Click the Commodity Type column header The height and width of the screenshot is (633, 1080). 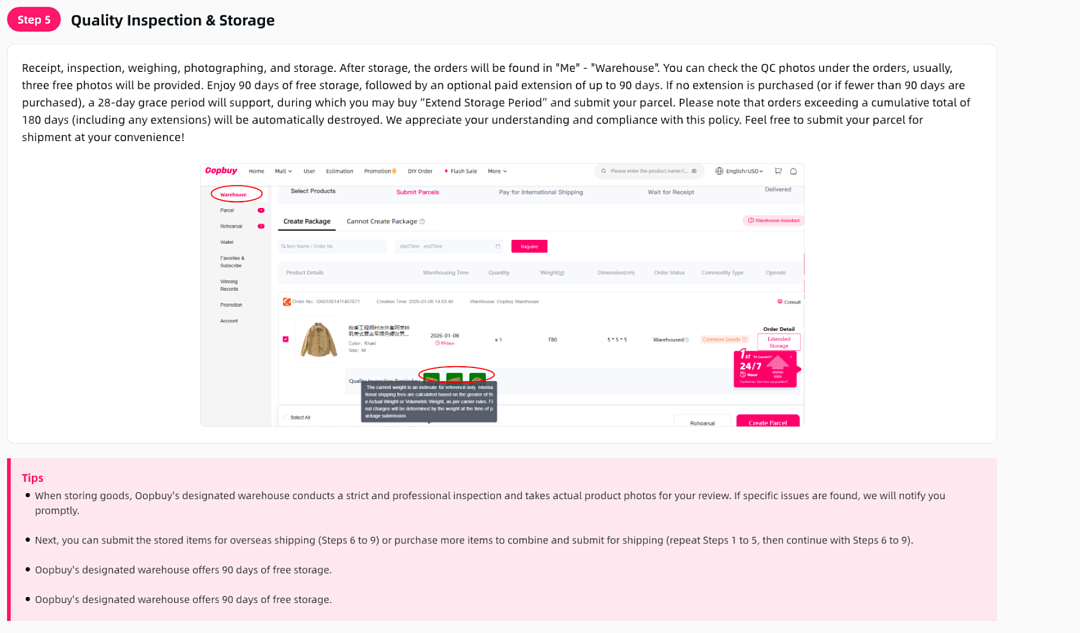[x=723, y=273]
